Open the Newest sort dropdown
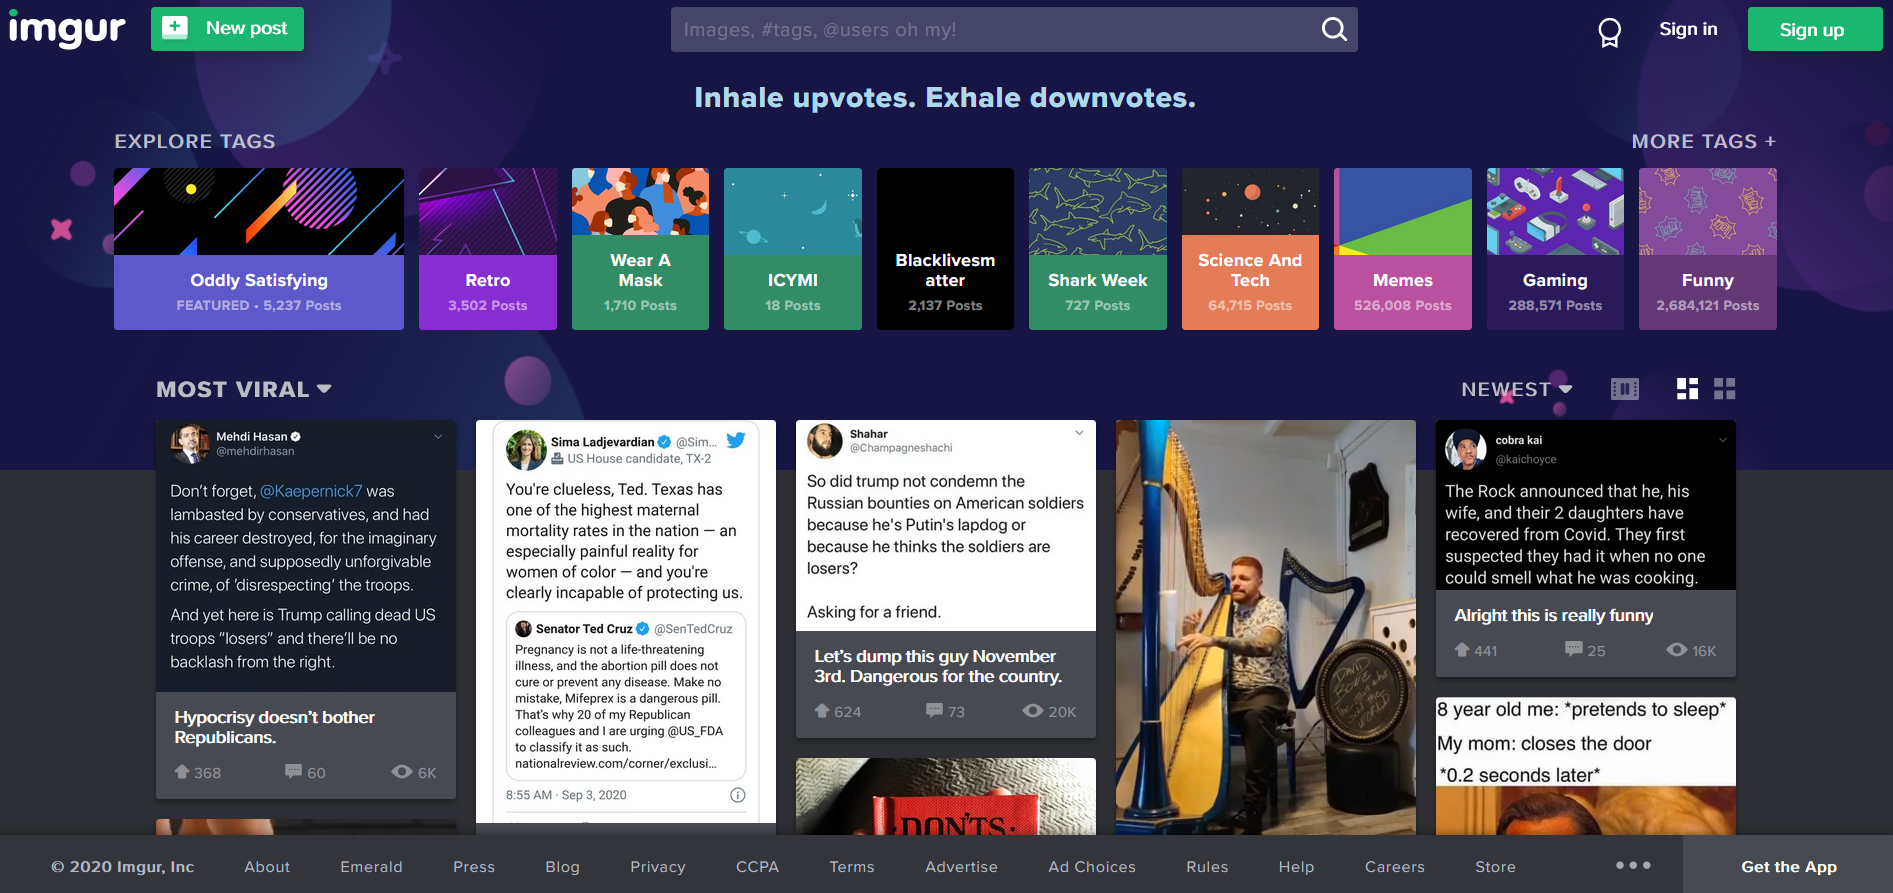Image resolution: width=1893 pixels, height=893 pixels. tap(1516, 389)
